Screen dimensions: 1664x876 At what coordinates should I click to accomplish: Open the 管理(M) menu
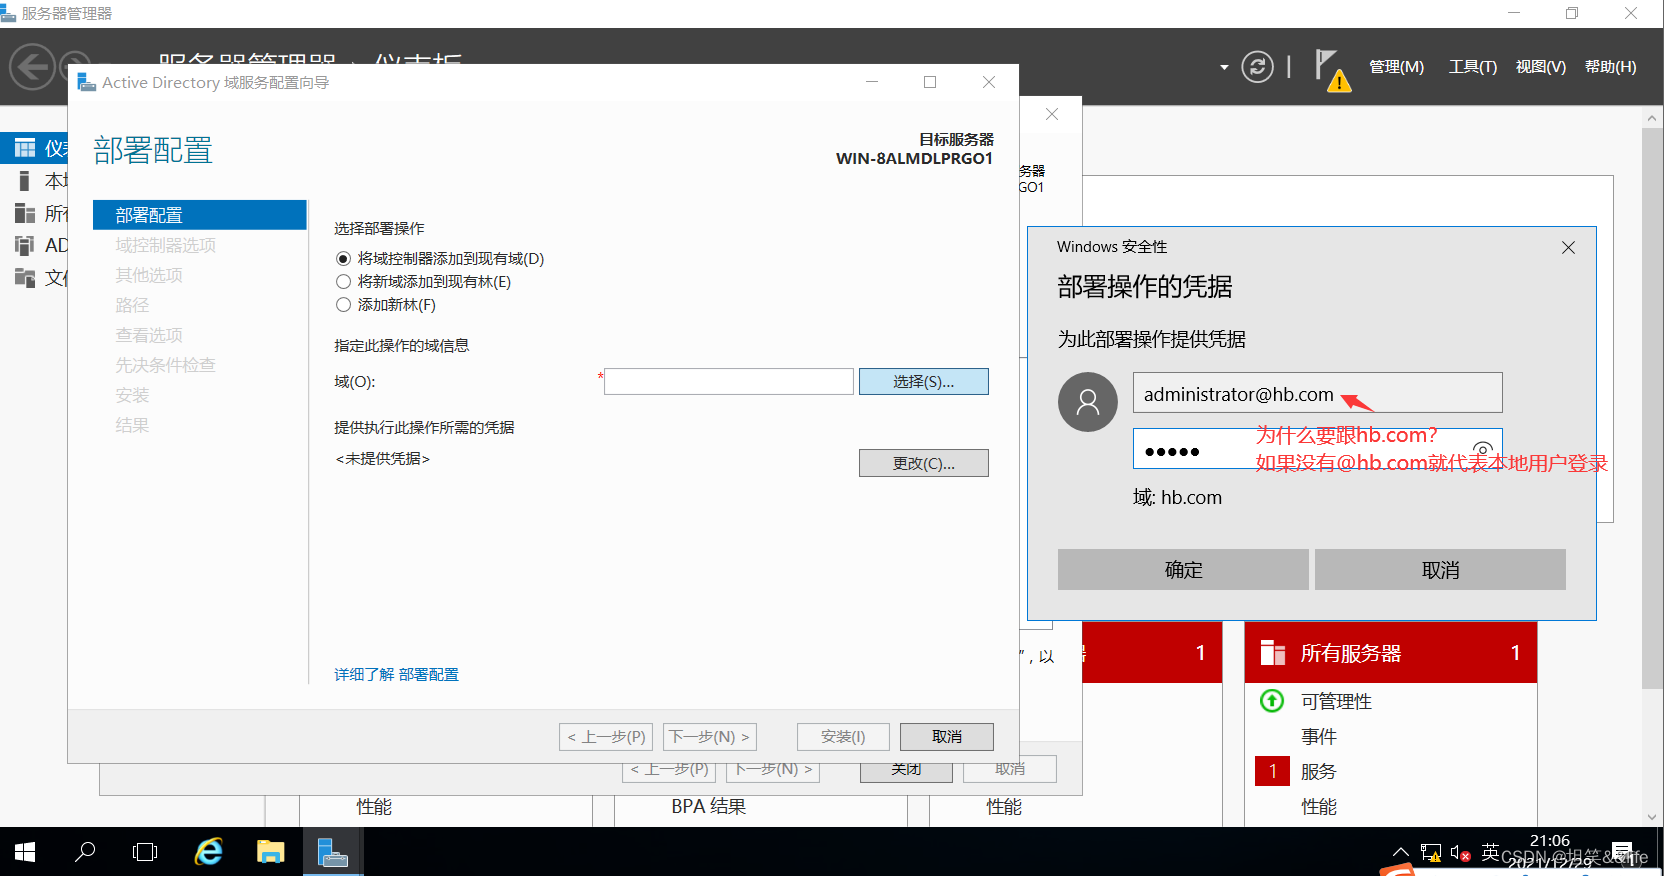(x=1396, y=67)
